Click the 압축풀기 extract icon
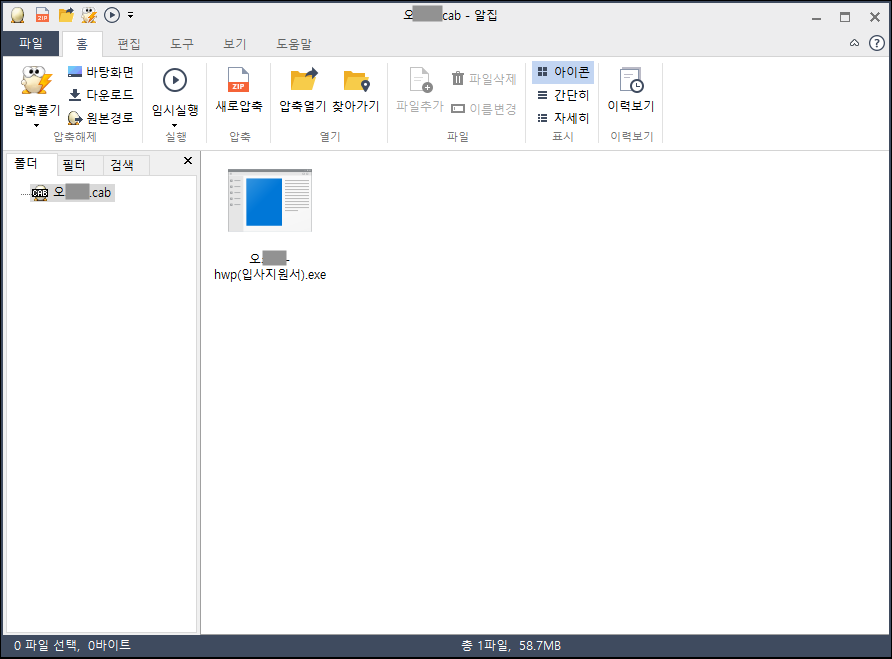 pyautogui.click(x=36, y=81)
